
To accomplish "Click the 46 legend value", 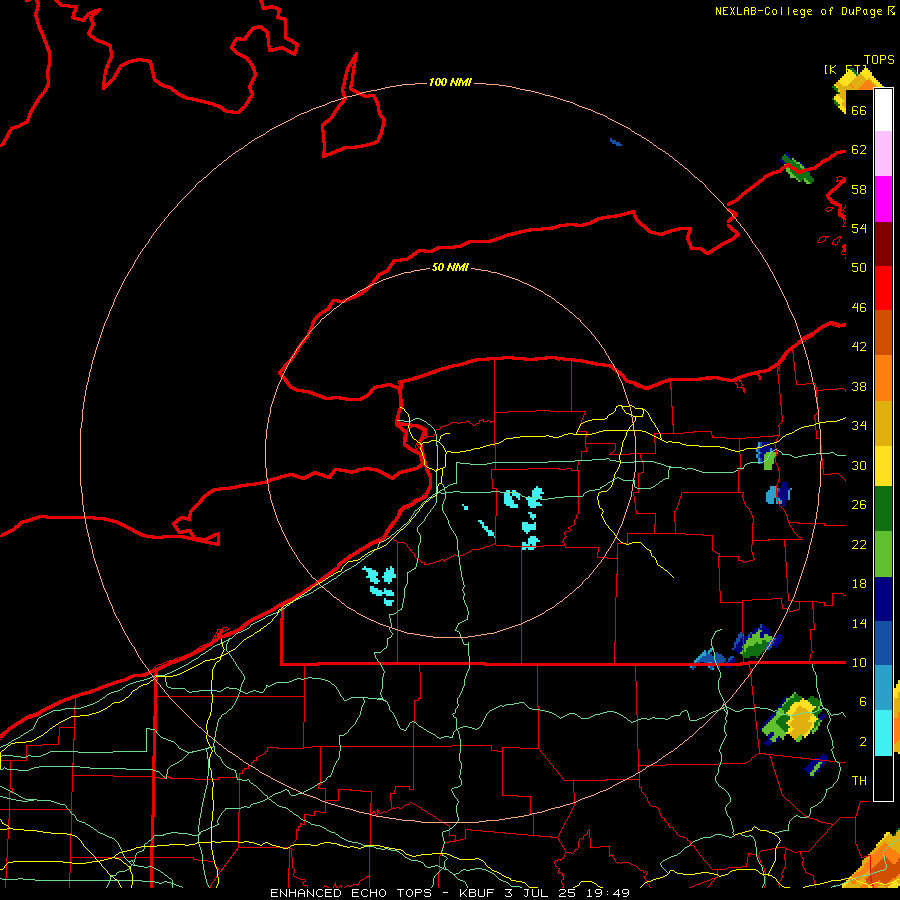I will click(x=859, y=308).
